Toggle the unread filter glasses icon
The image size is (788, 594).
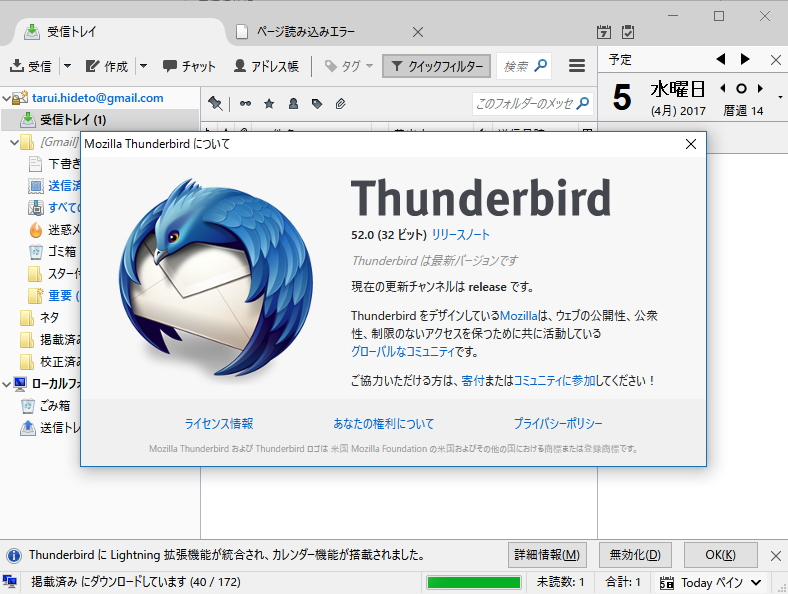click(x=245, y=104)
